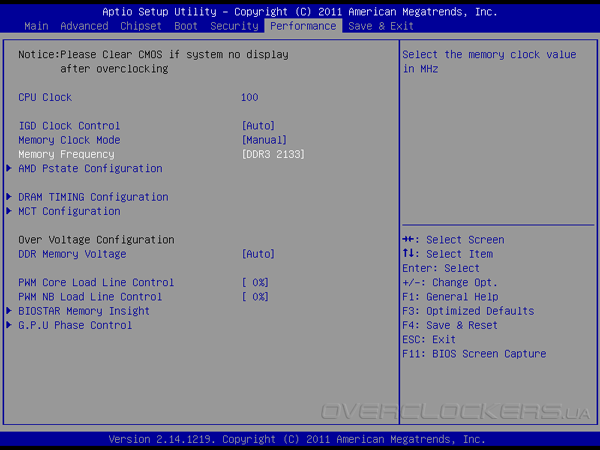The height and width of the screenshot is (450, 600).
Task: Click the up-down arrows Select Item icon
Action: point(408,254)
